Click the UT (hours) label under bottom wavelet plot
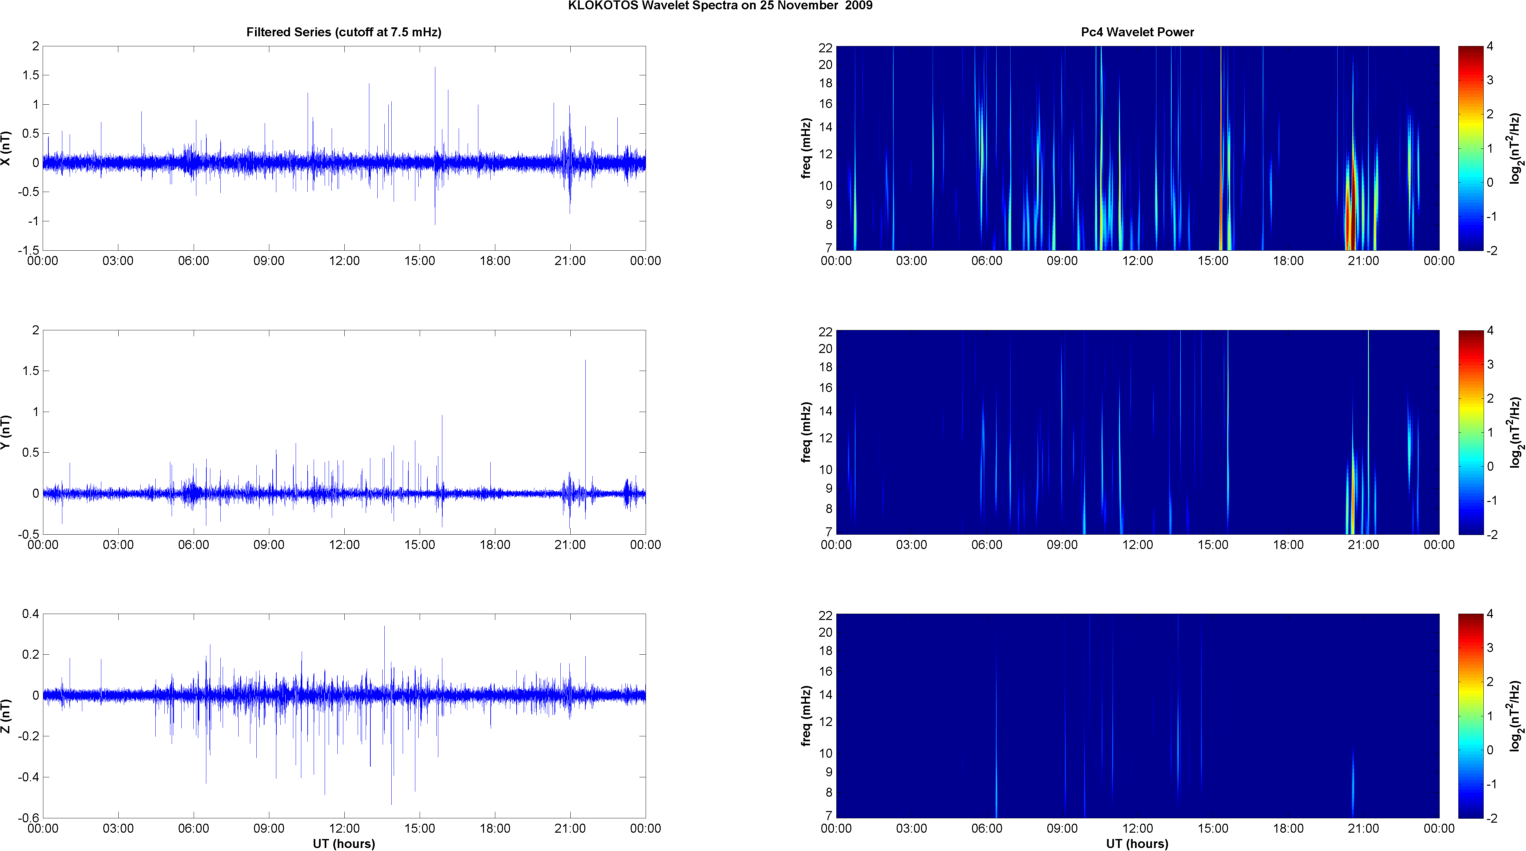 point(1137,843)
